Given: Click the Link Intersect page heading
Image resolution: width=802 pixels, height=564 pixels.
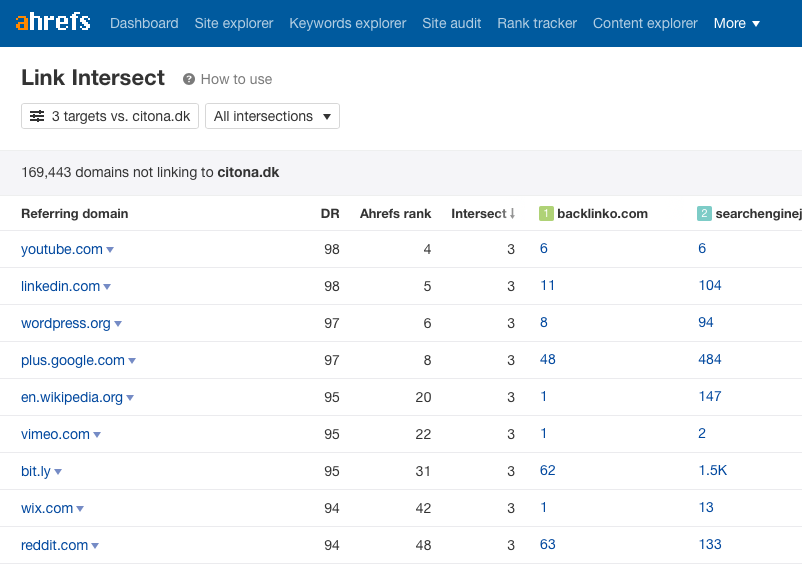Looking at the screenshot, I should pos(93,78).
